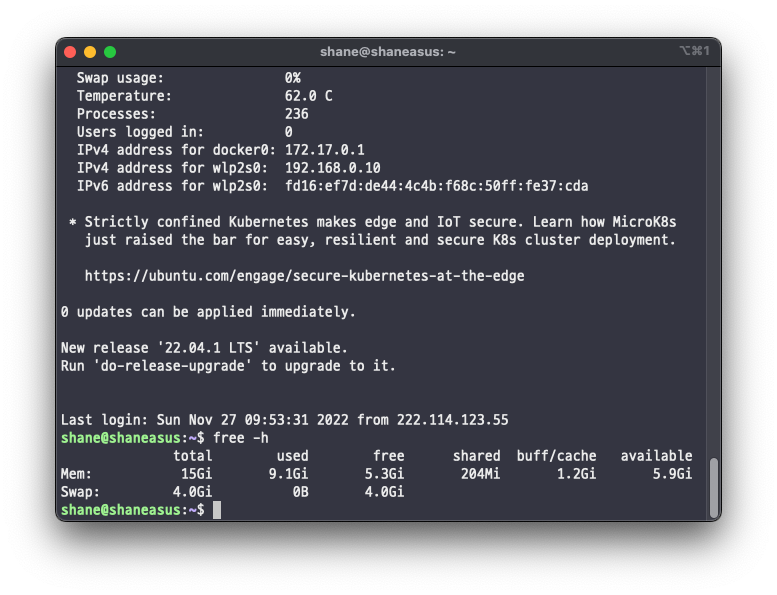Click the Swap usage 0% value
The height and width of the screenshot is (595, 777).
[x=292, y=78]
